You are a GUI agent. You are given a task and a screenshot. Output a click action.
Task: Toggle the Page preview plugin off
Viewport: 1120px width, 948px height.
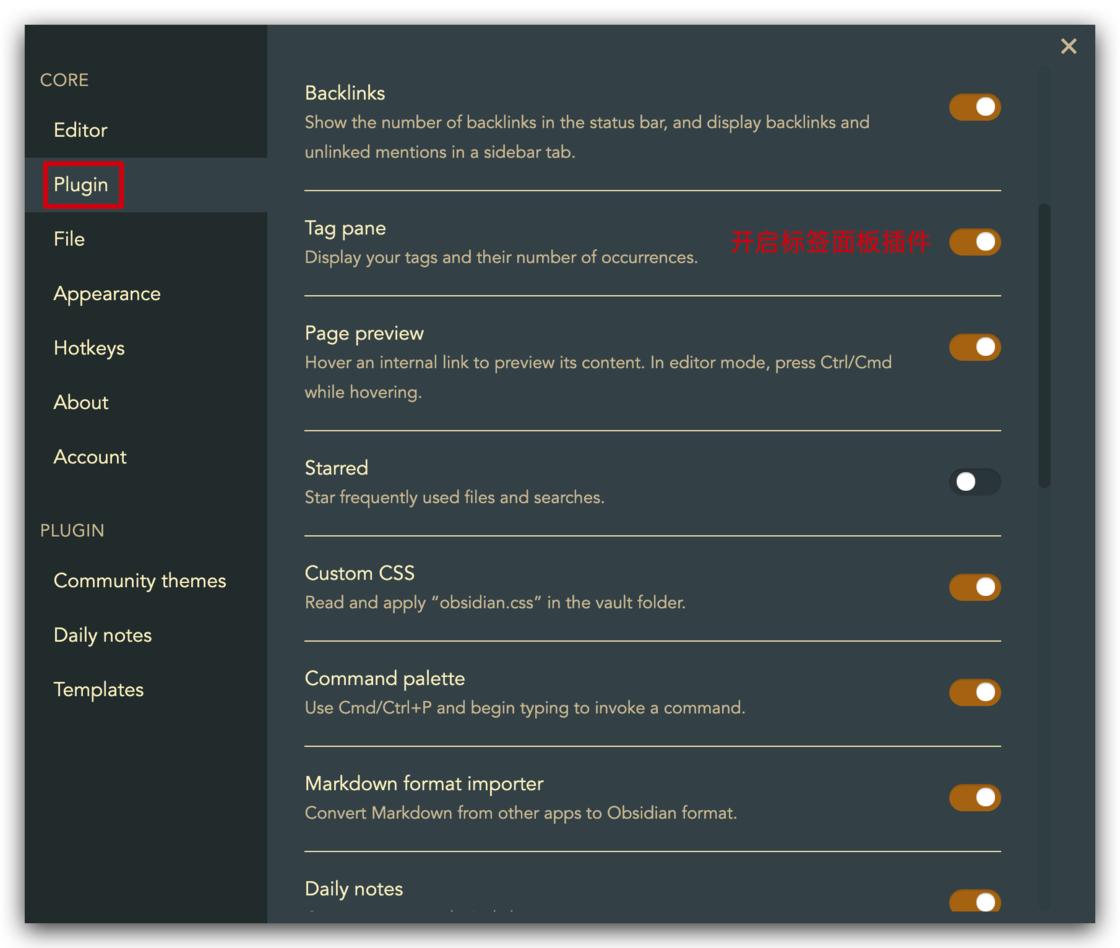pyautogui.click(x=974, y=347)
